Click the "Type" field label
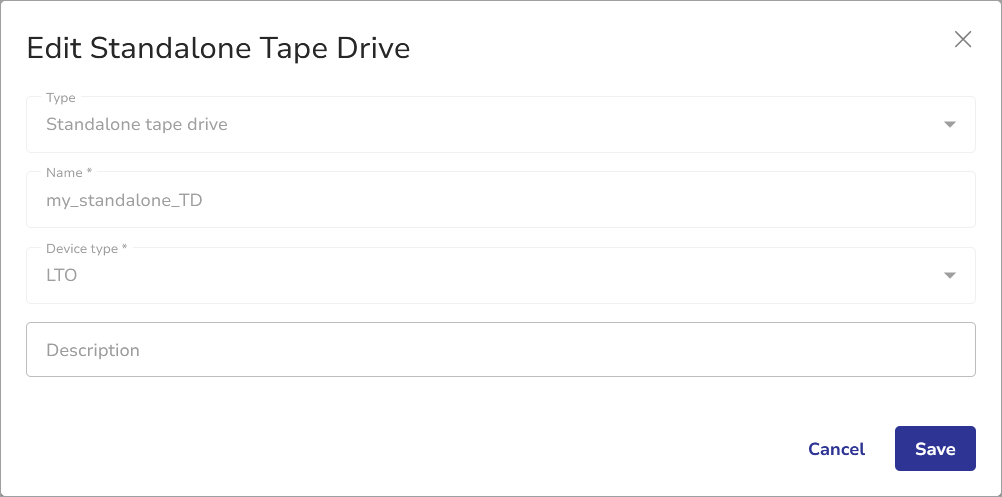1002x497 pixels. (x=61, y=98)
